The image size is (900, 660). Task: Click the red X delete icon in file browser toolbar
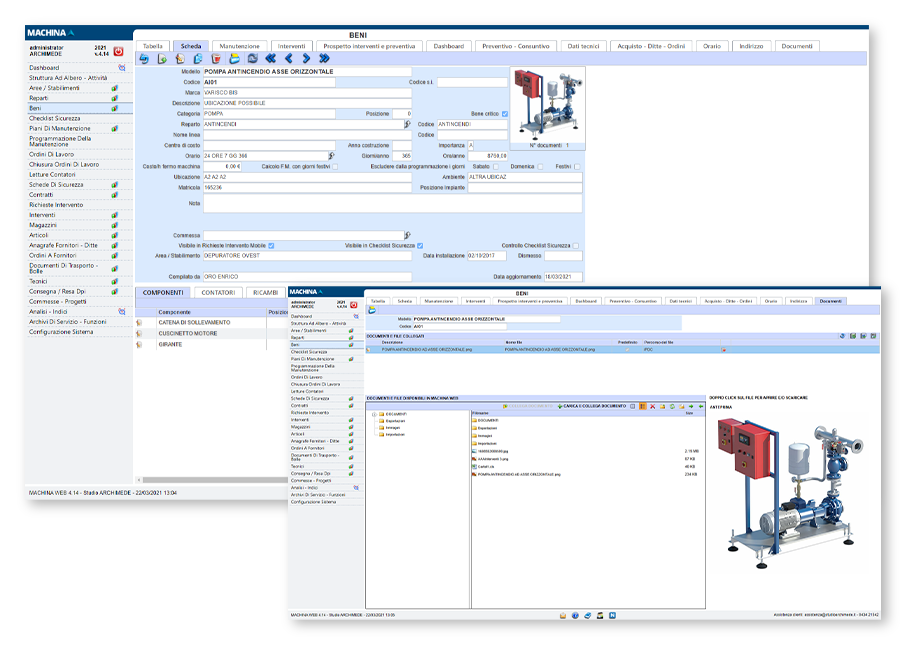click(652, 406)
